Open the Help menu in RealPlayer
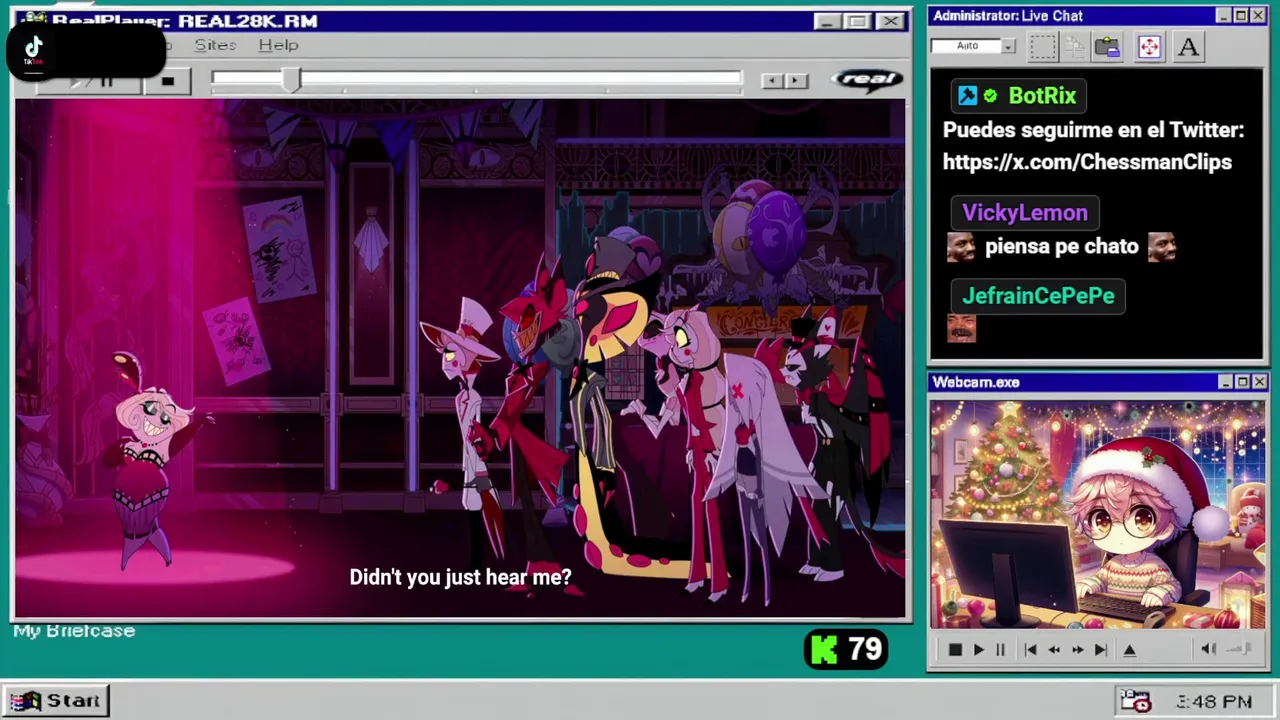The height and width of the screenshot is (720, 1280). point(278,45)
